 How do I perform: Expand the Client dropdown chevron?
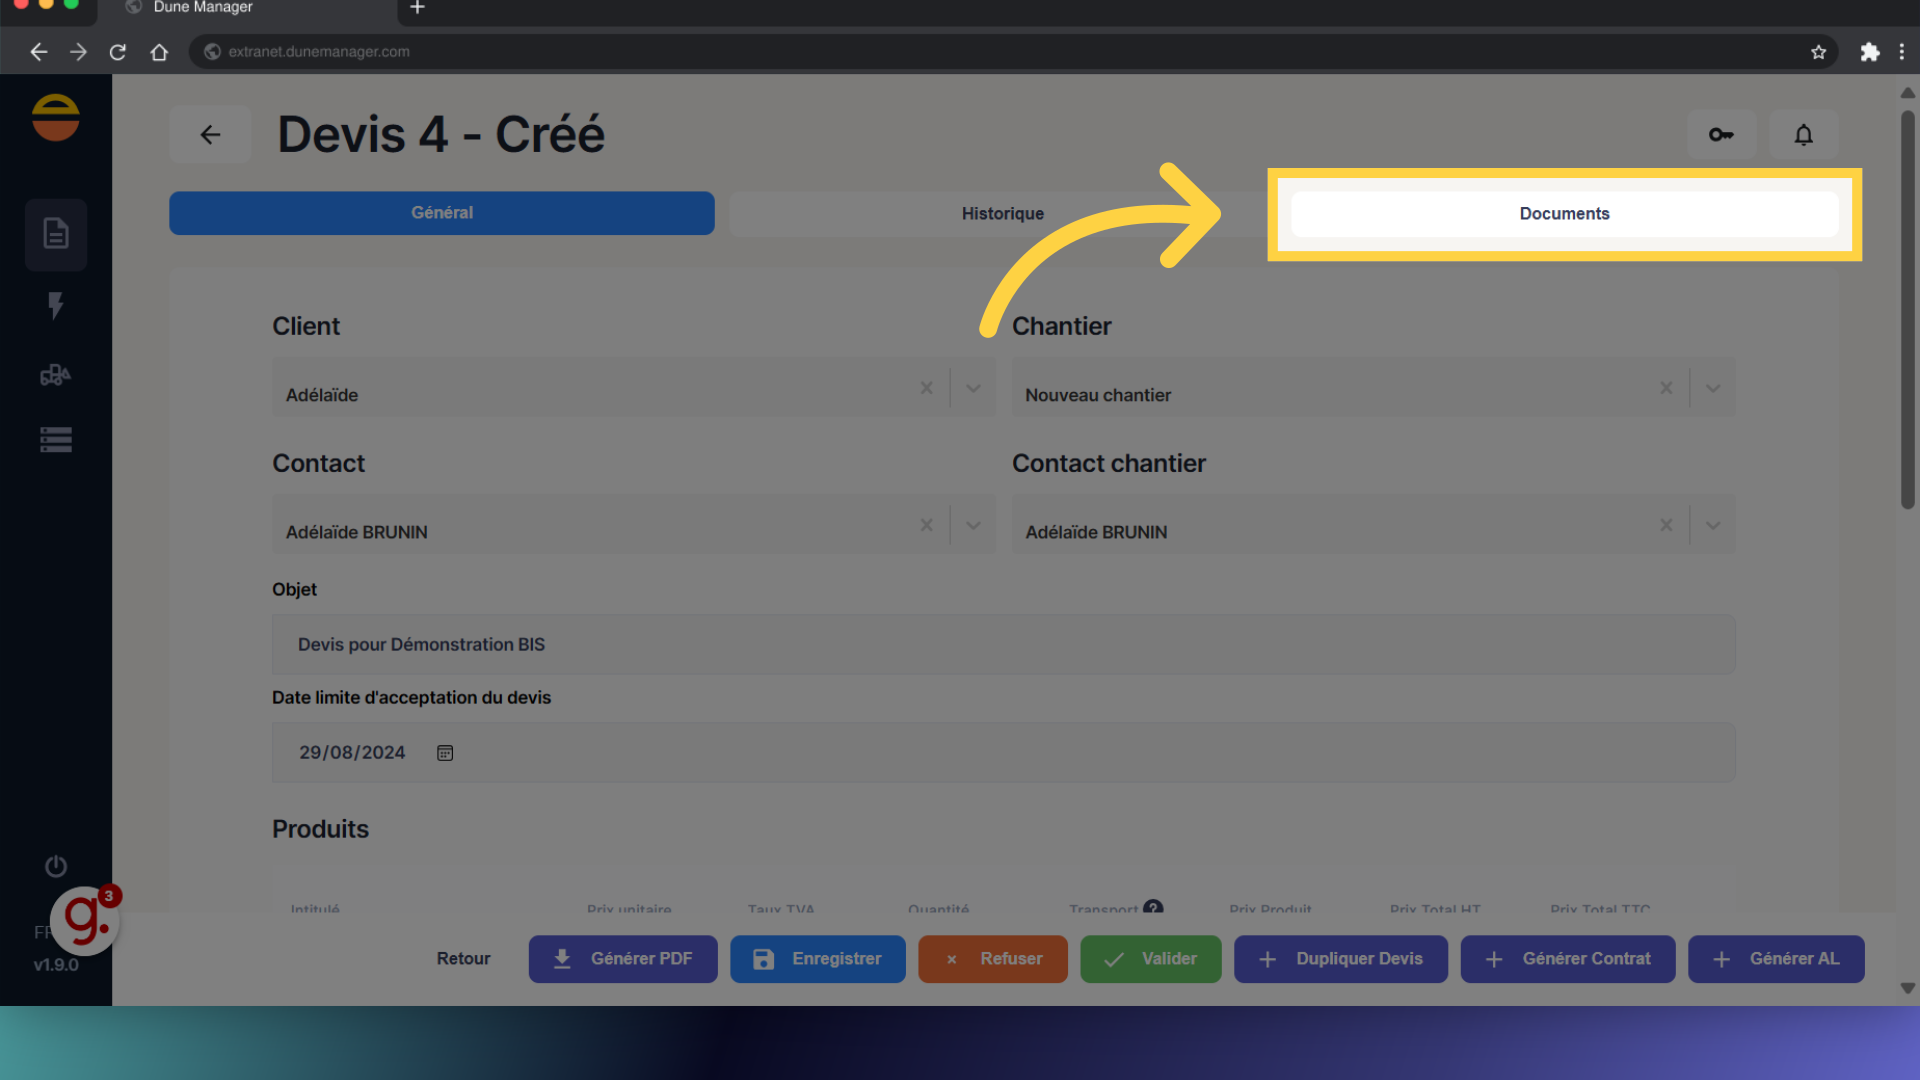(973, 388)
